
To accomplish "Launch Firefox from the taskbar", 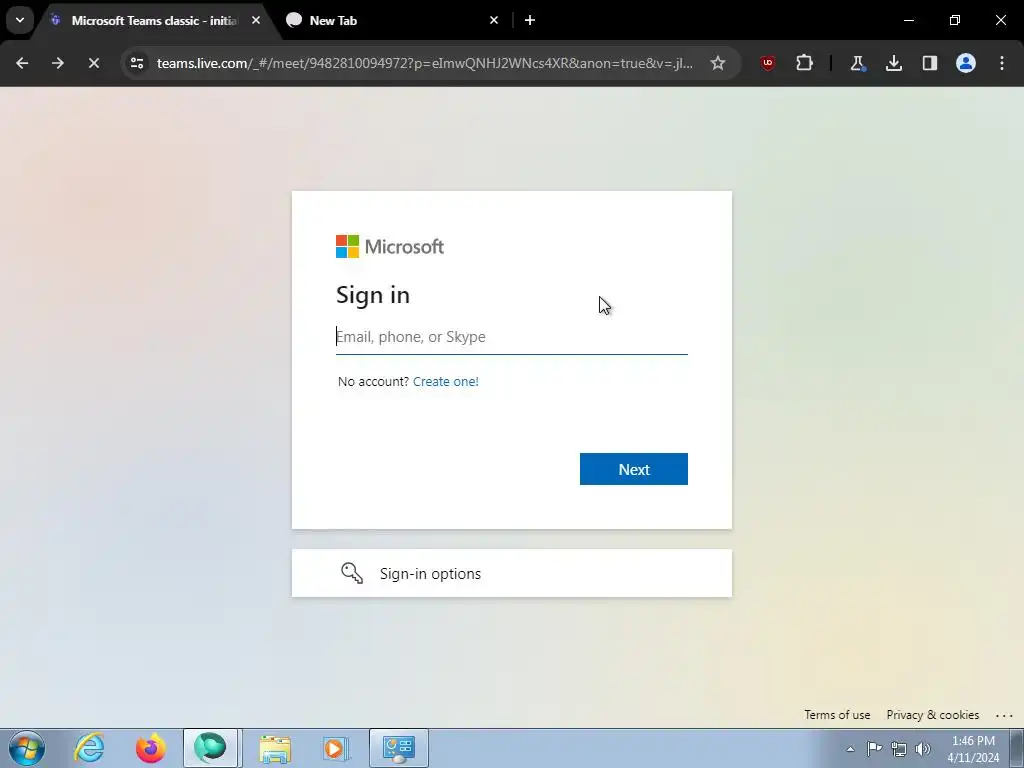I will (150, 748).
